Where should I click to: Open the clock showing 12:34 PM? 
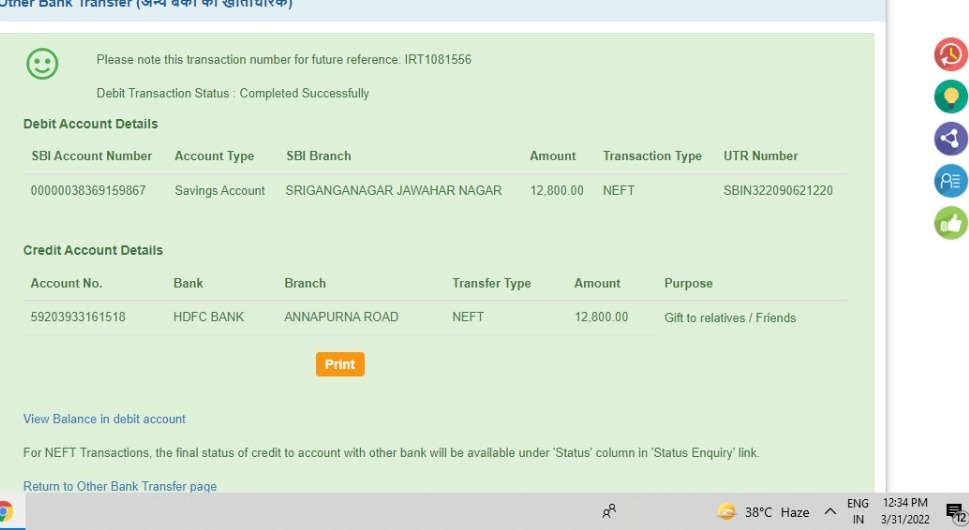[x=905, y=512]
